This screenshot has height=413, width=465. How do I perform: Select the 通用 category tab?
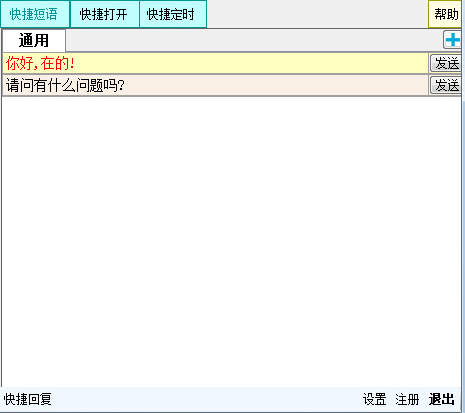(x=34, y=41)
